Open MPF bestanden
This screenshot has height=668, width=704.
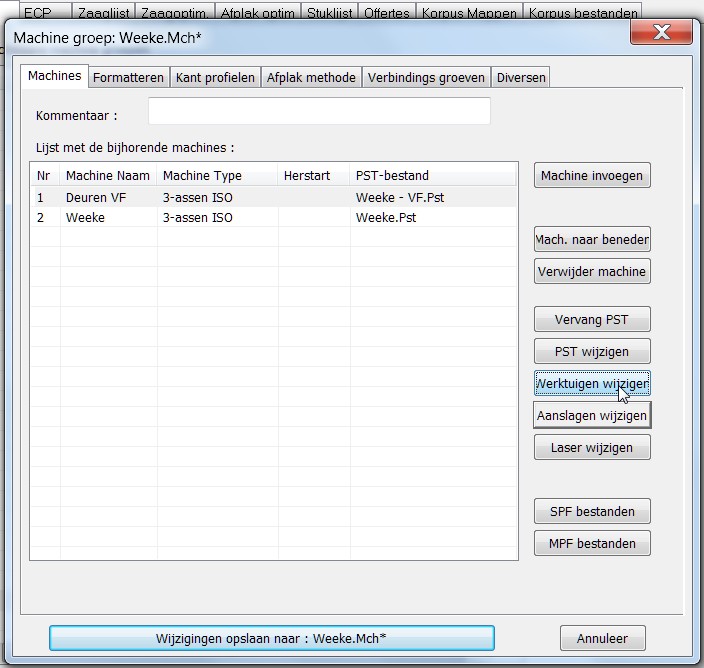(592, 543)
